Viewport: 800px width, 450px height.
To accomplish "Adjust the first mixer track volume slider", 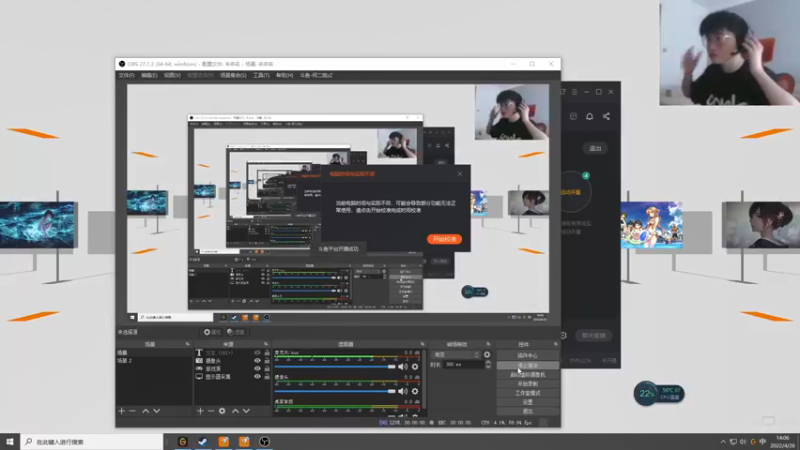I will click(x=335, y=366).
